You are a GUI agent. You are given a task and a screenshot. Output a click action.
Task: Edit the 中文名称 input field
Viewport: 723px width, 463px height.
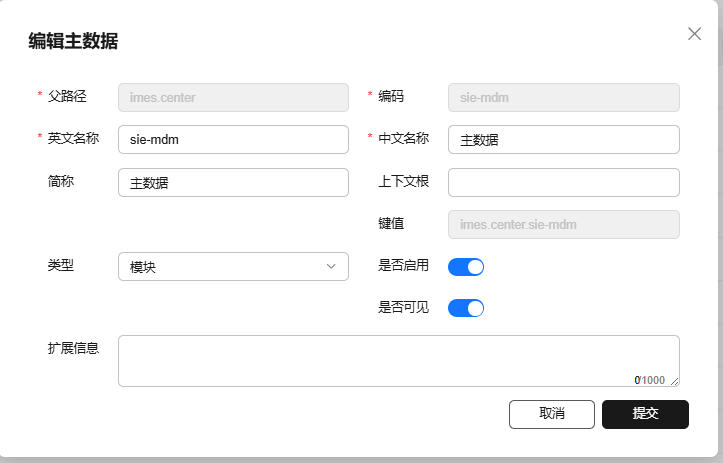[x=563, y=139]
